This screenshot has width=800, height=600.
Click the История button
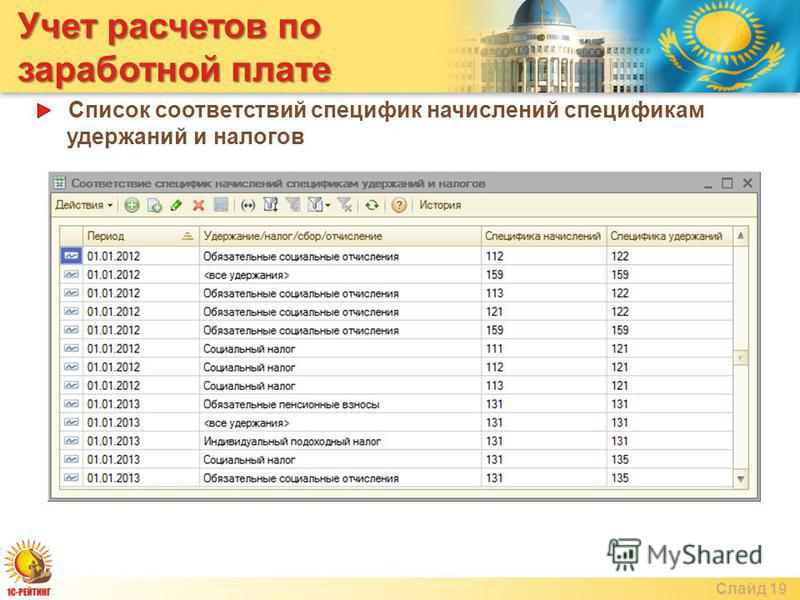pyautogui.click(x=440, y=205)
